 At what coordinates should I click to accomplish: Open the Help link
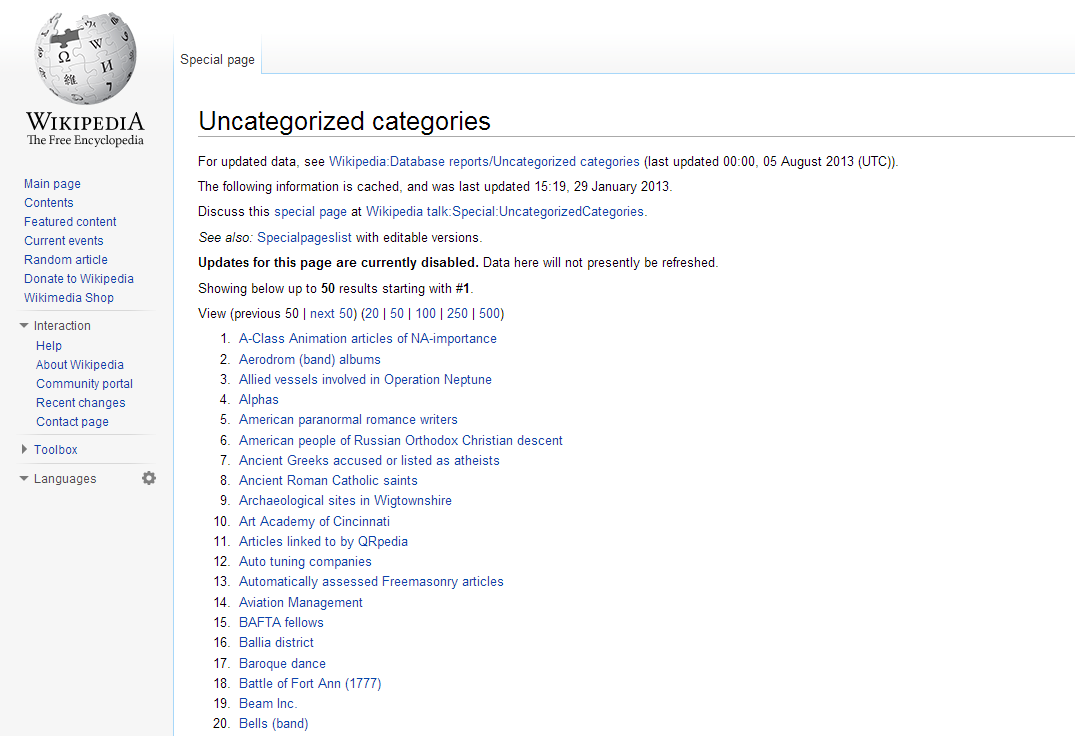(49, 345)
